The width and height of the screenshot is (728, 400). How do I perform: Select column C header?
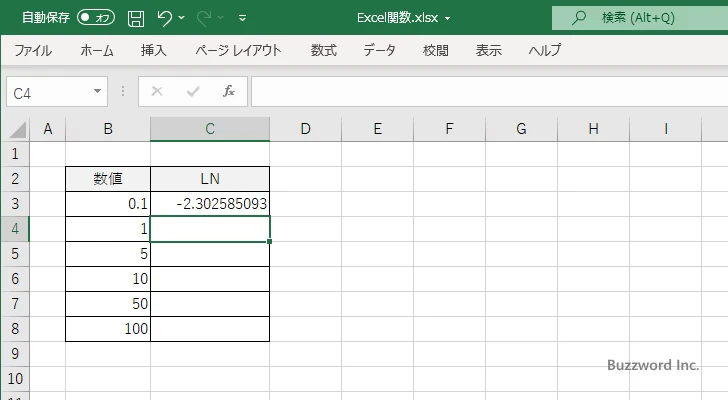(210, 129)
